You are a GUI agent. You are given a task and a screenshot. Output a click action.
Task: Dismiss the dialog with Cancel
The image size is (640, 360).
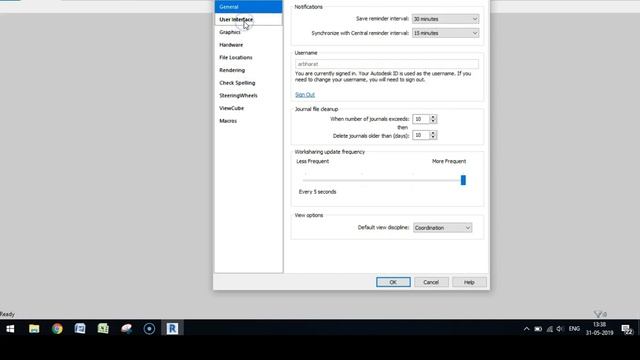[431, 282]
